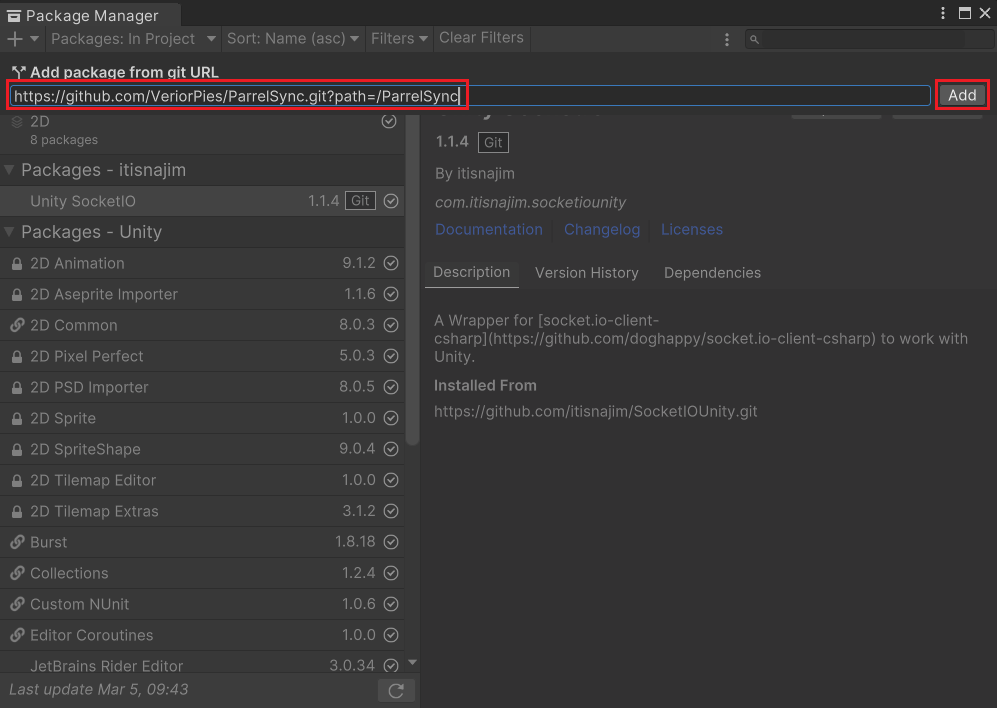Switch to the Description tab
Image resolution: width=997 pixels, height=708 pixels.
tap(471, 273)
